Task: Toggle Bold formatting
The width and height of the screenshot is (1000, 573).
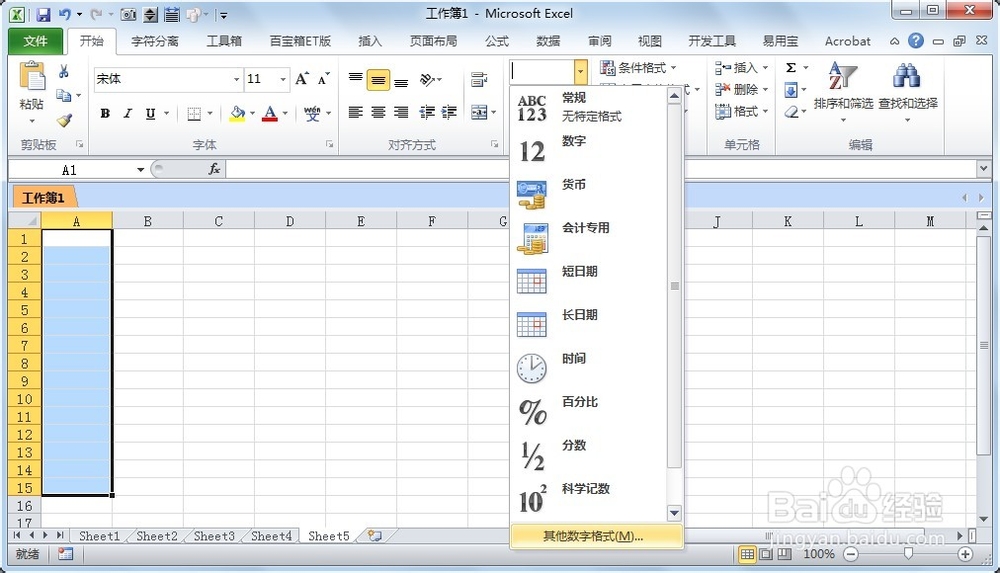Action: click(105, 114)
